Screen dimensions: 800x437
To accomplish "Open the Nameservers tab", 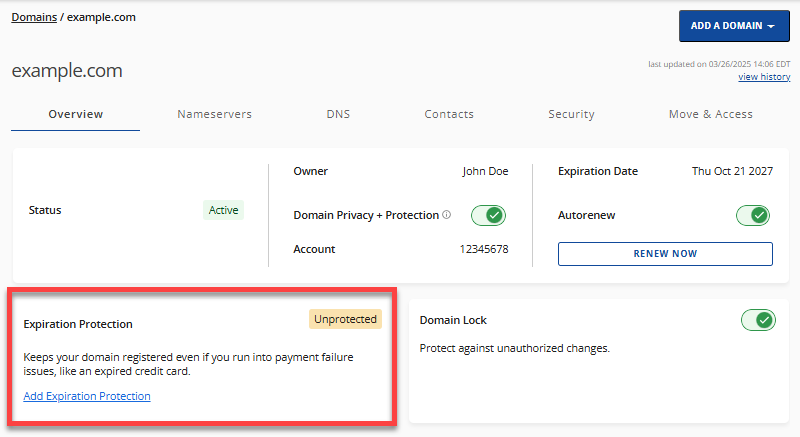I will click(x=214, y=114).
